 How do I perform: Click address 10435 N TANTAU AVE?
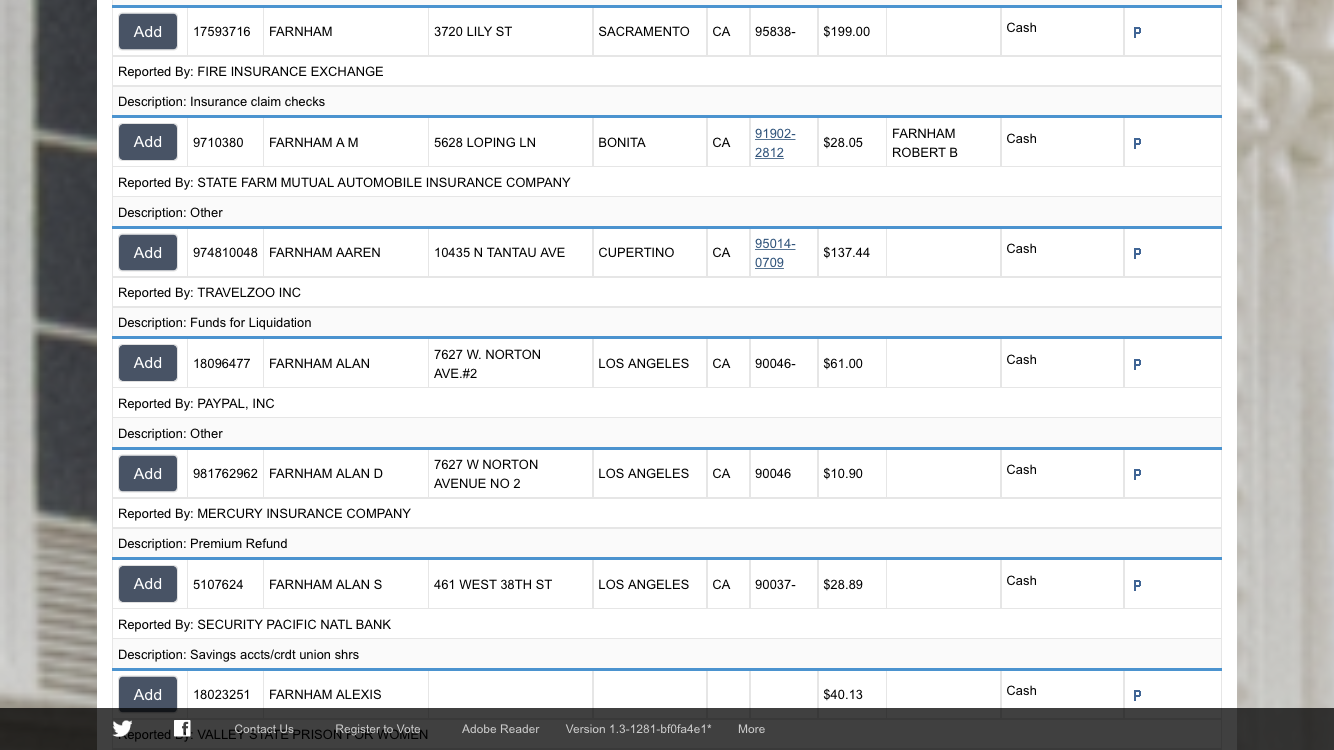500,253
